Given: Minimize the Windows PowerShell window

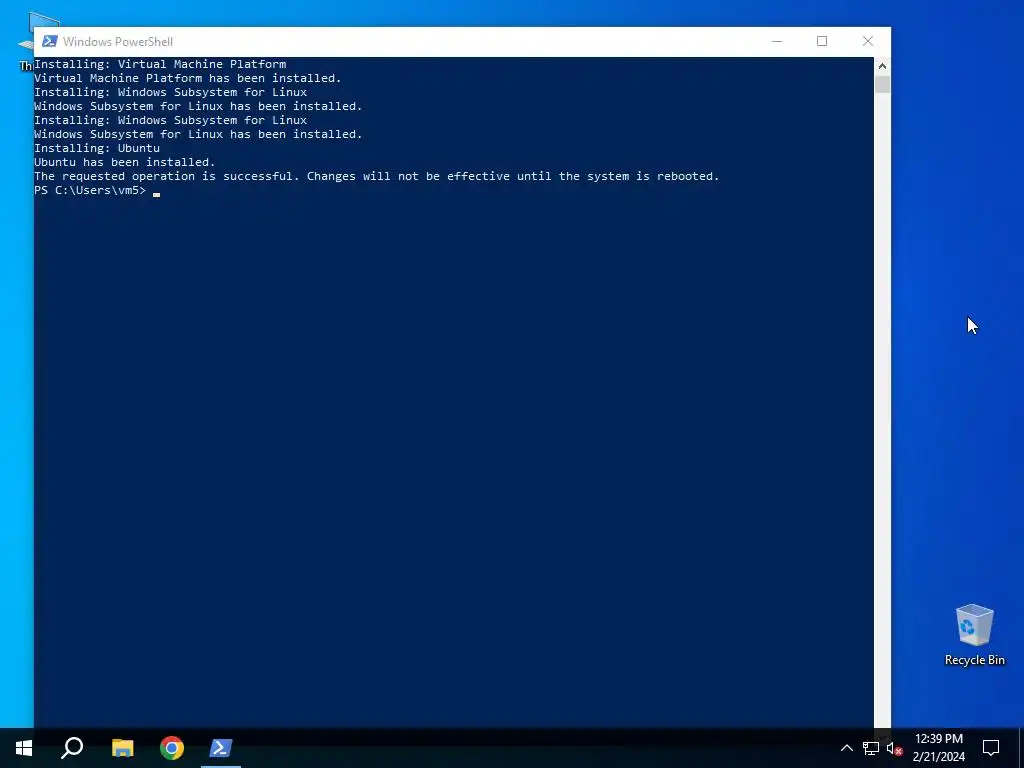Looking at the screenshot, I should coord(776,41).
